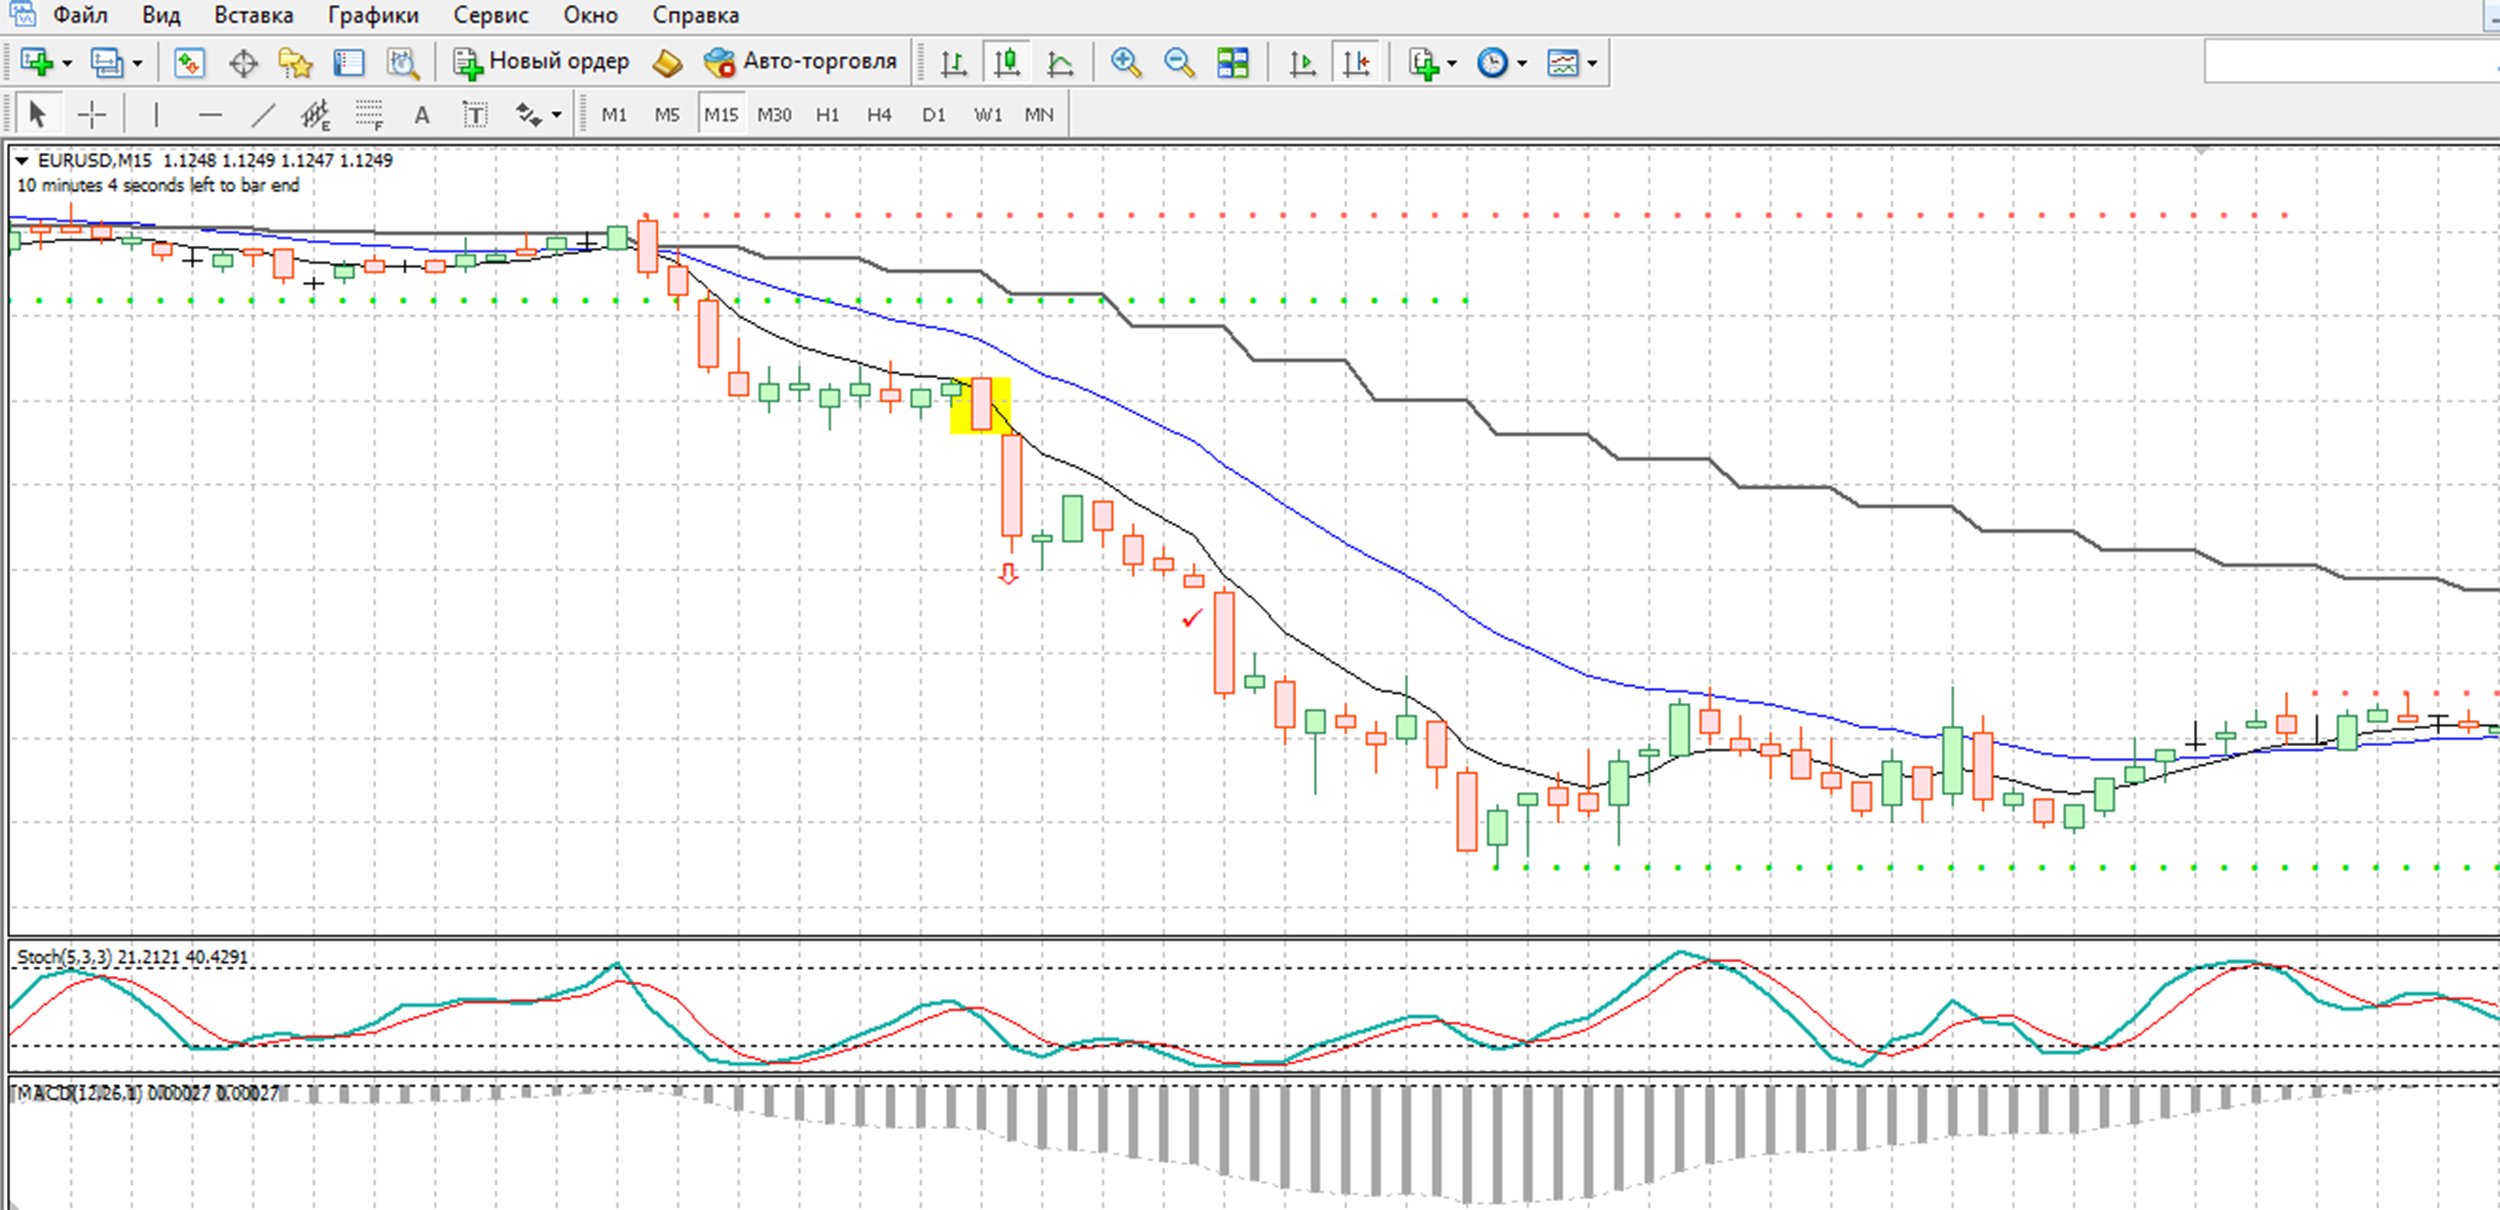
Task: Expand the Periods clock dropdown arrow
Action: click(1522, 63)
